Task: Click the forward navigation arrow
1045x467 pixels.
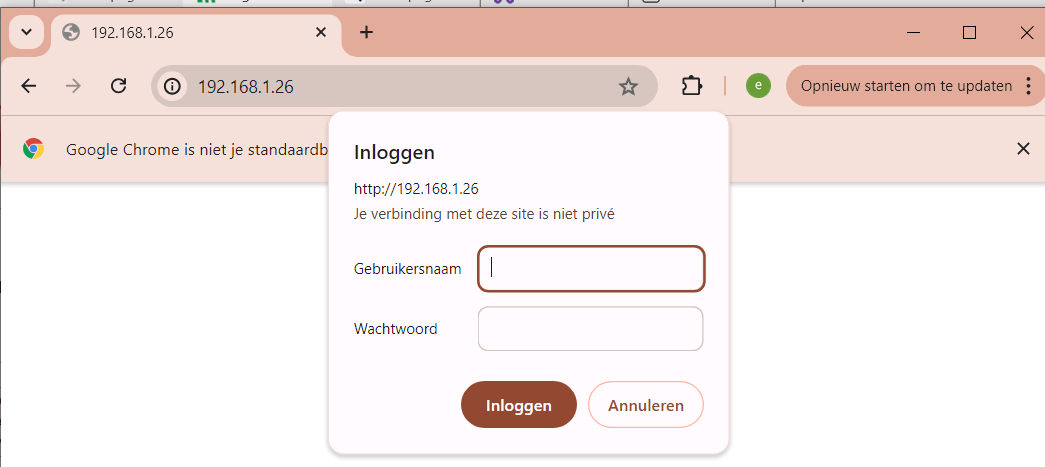Action: (x=73, y=86)
